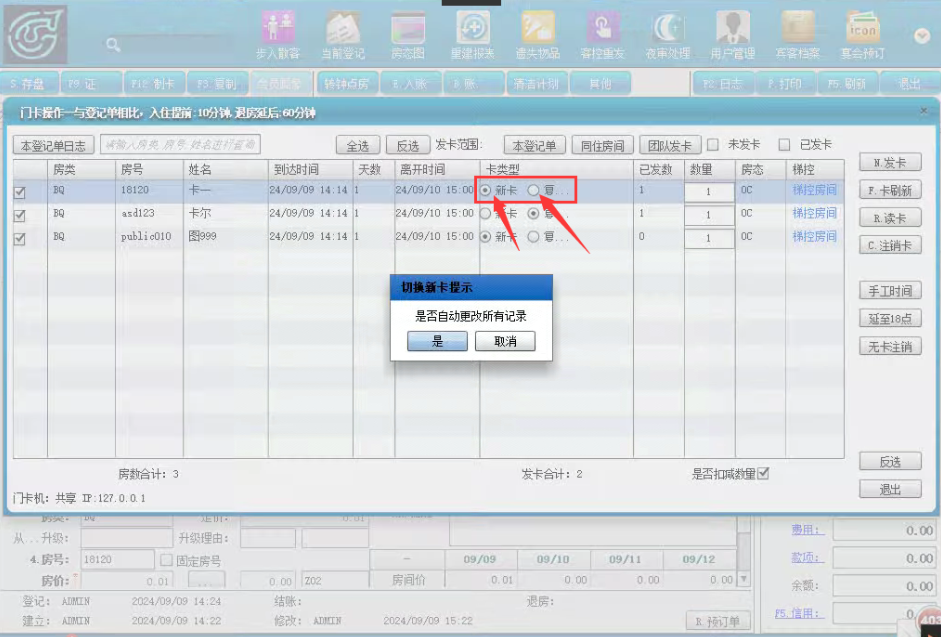Open the 当前登记 icon in main toolbar
Image resolution: width=941 pixels, height=637 pixels.
[x=343, y=35]
